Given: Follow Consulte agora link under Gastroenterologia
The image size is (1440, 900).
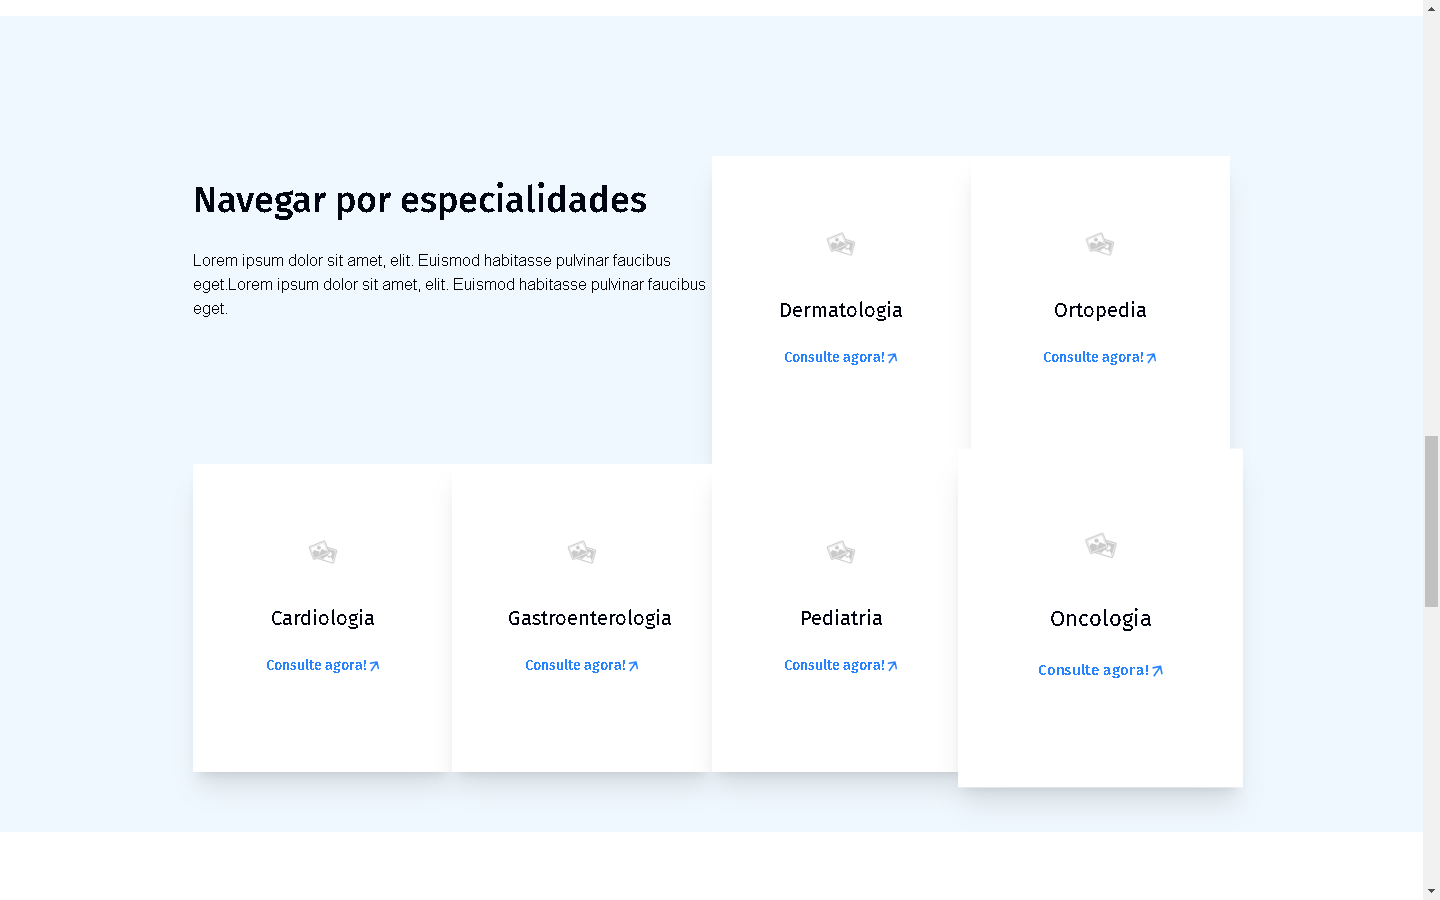Looking at the screenshot, I should click(x=581, y=665).
